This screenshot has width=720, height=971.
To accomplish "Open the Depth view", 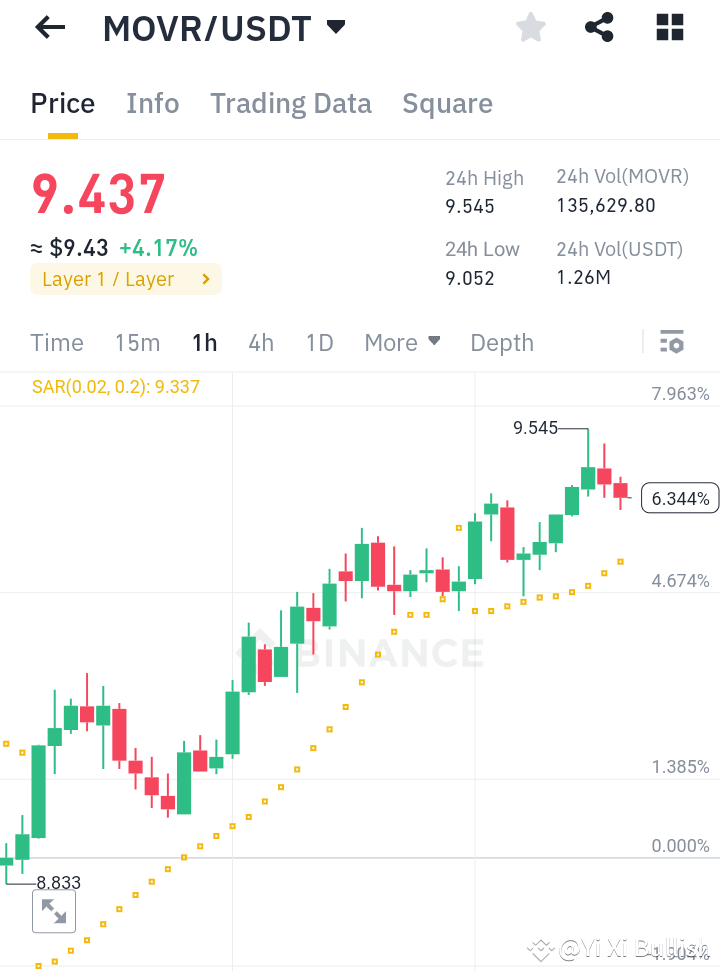I will point(501,342).
